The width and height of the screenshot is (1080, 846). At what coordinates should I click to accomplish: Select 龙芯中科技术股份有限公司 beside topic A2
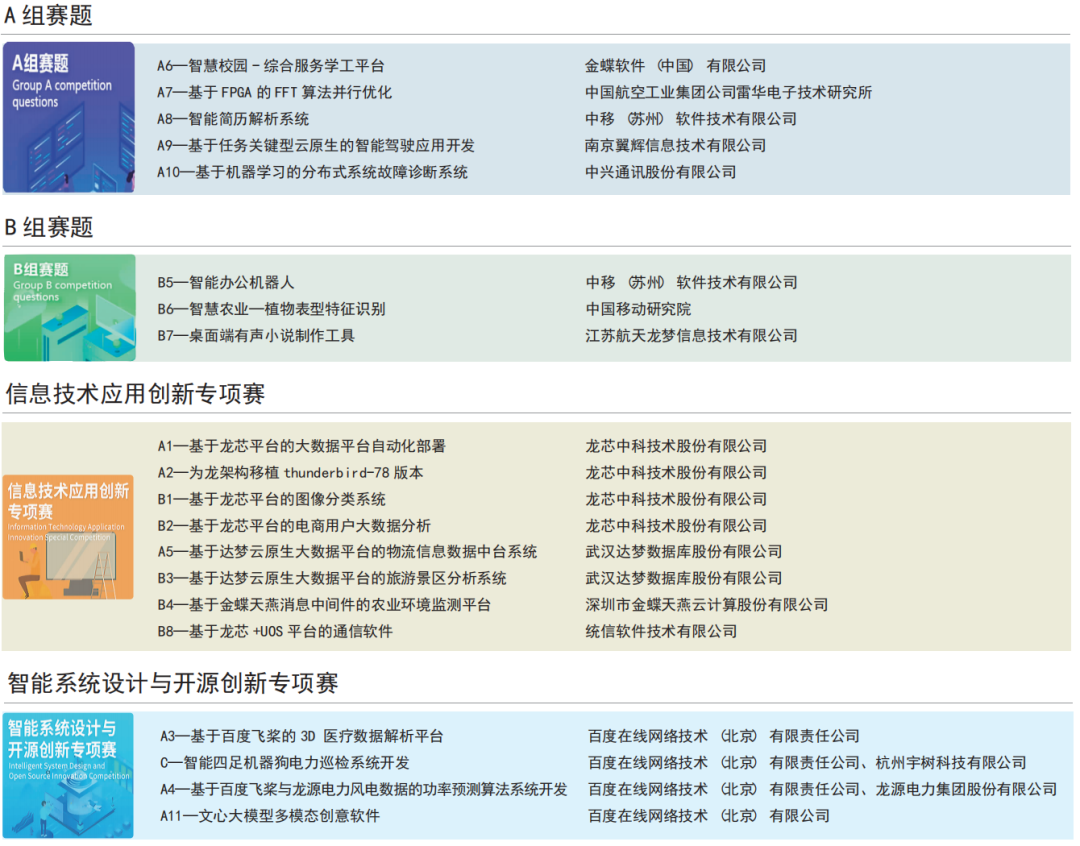676,473
